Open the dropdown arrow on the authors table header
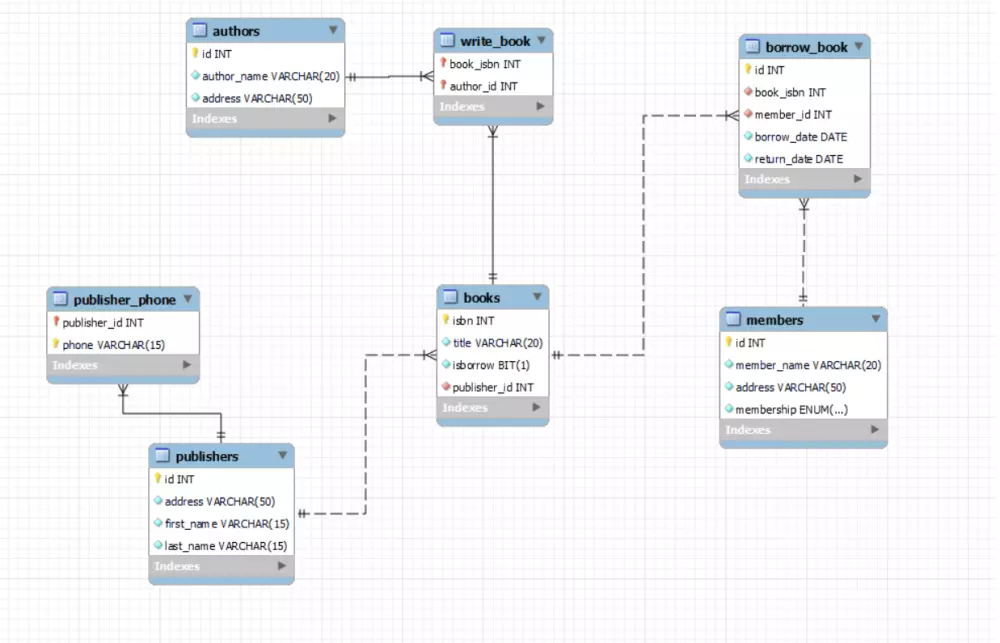 pyautogui.click(x=333, y=30)
